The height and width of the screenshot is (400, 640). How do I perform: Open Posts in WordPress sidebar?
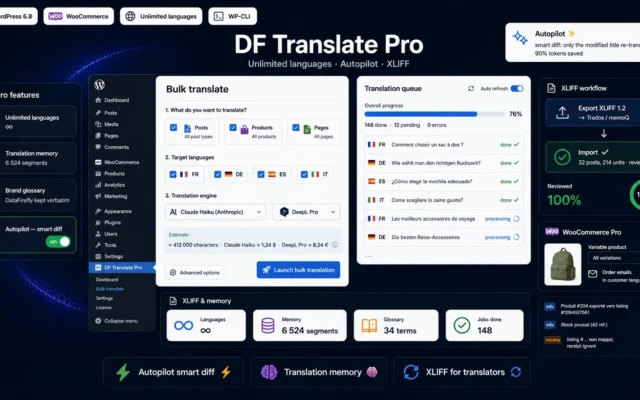tap(106, 113)
